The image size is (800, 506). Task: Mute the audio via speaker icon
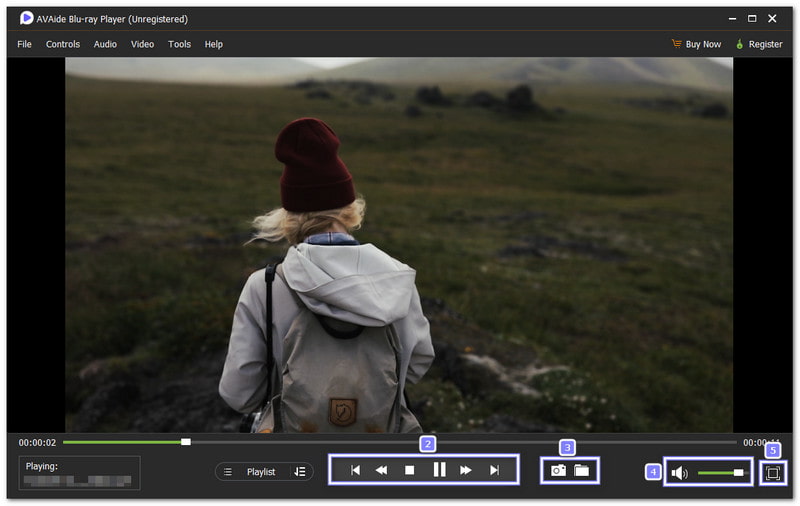point(680,473)
